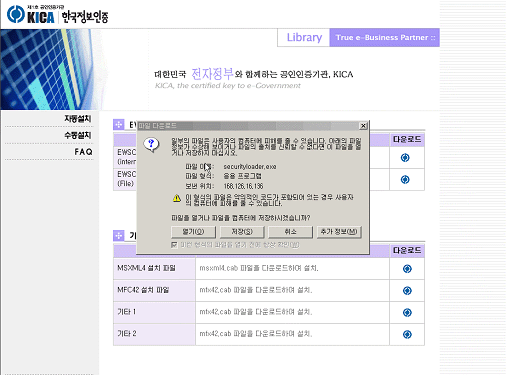Click the question mark icon in the dialog
Screen dimensions: 506x375
tap(151, 145)
